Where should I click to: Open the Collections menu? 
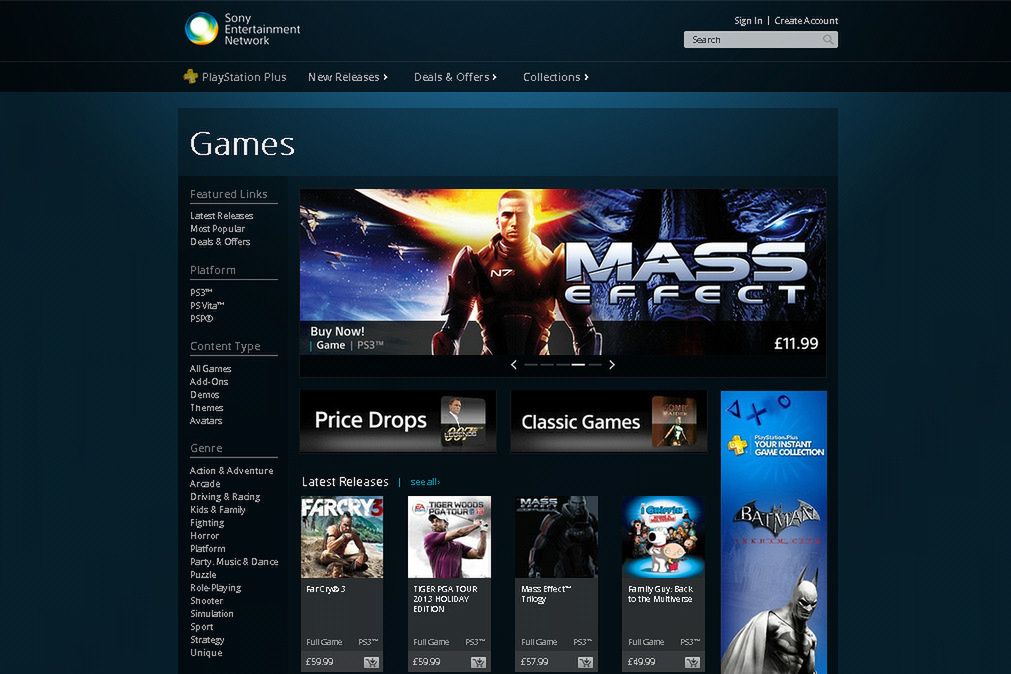[x=556, y=77]
